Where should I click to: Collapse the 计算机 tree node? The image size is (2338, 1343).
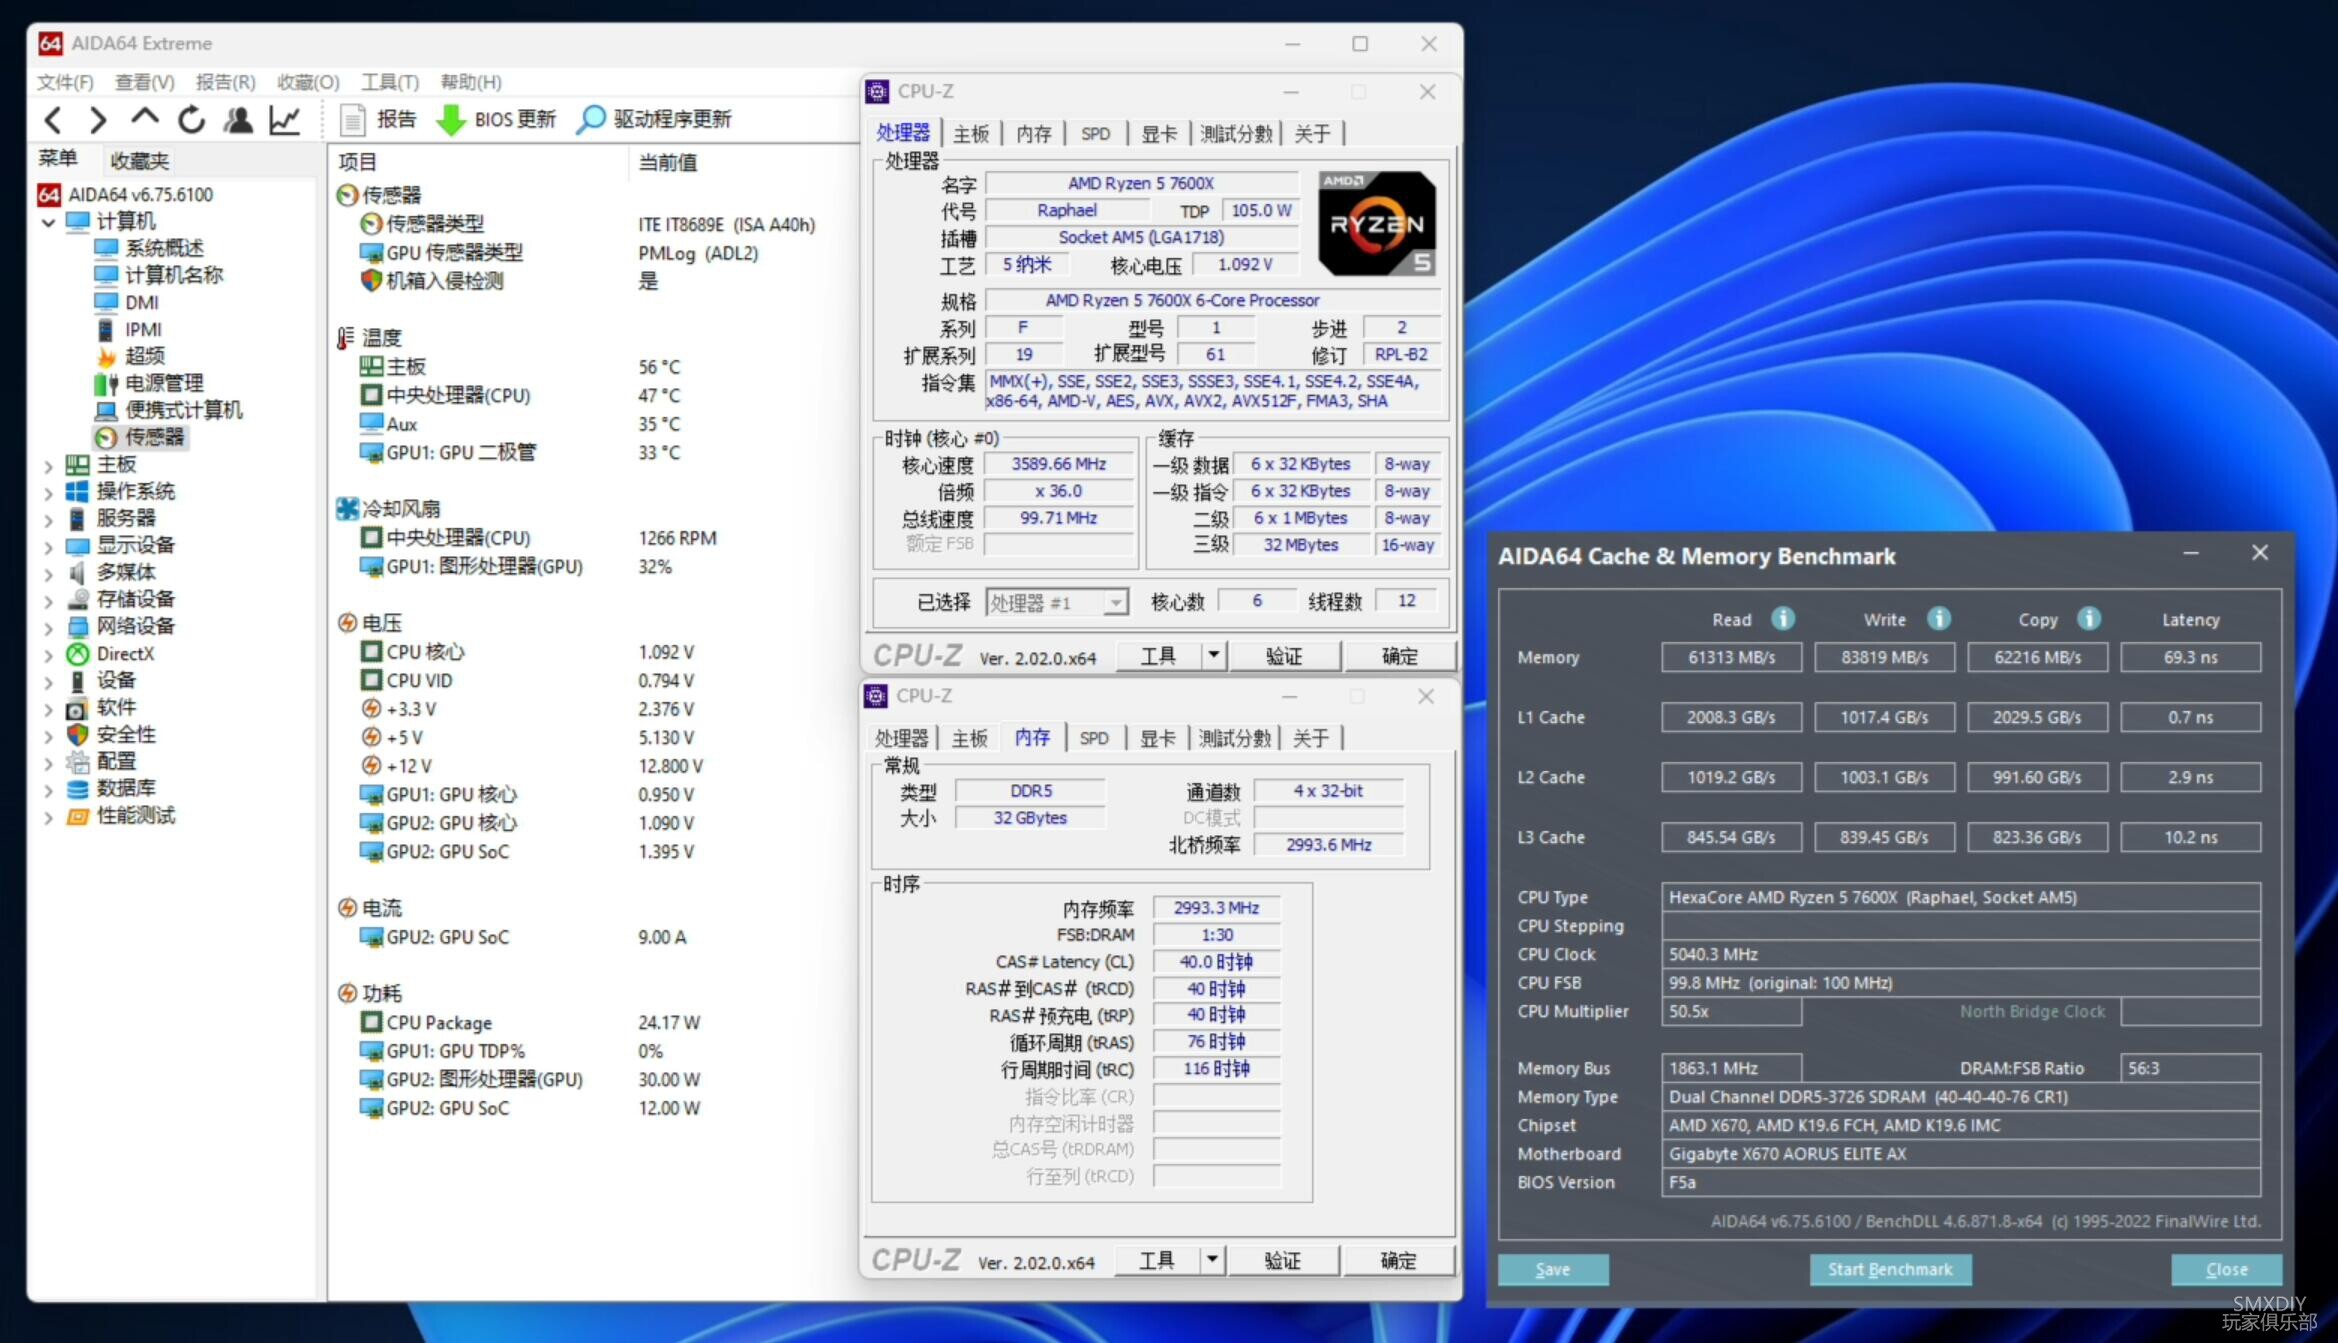48,222
